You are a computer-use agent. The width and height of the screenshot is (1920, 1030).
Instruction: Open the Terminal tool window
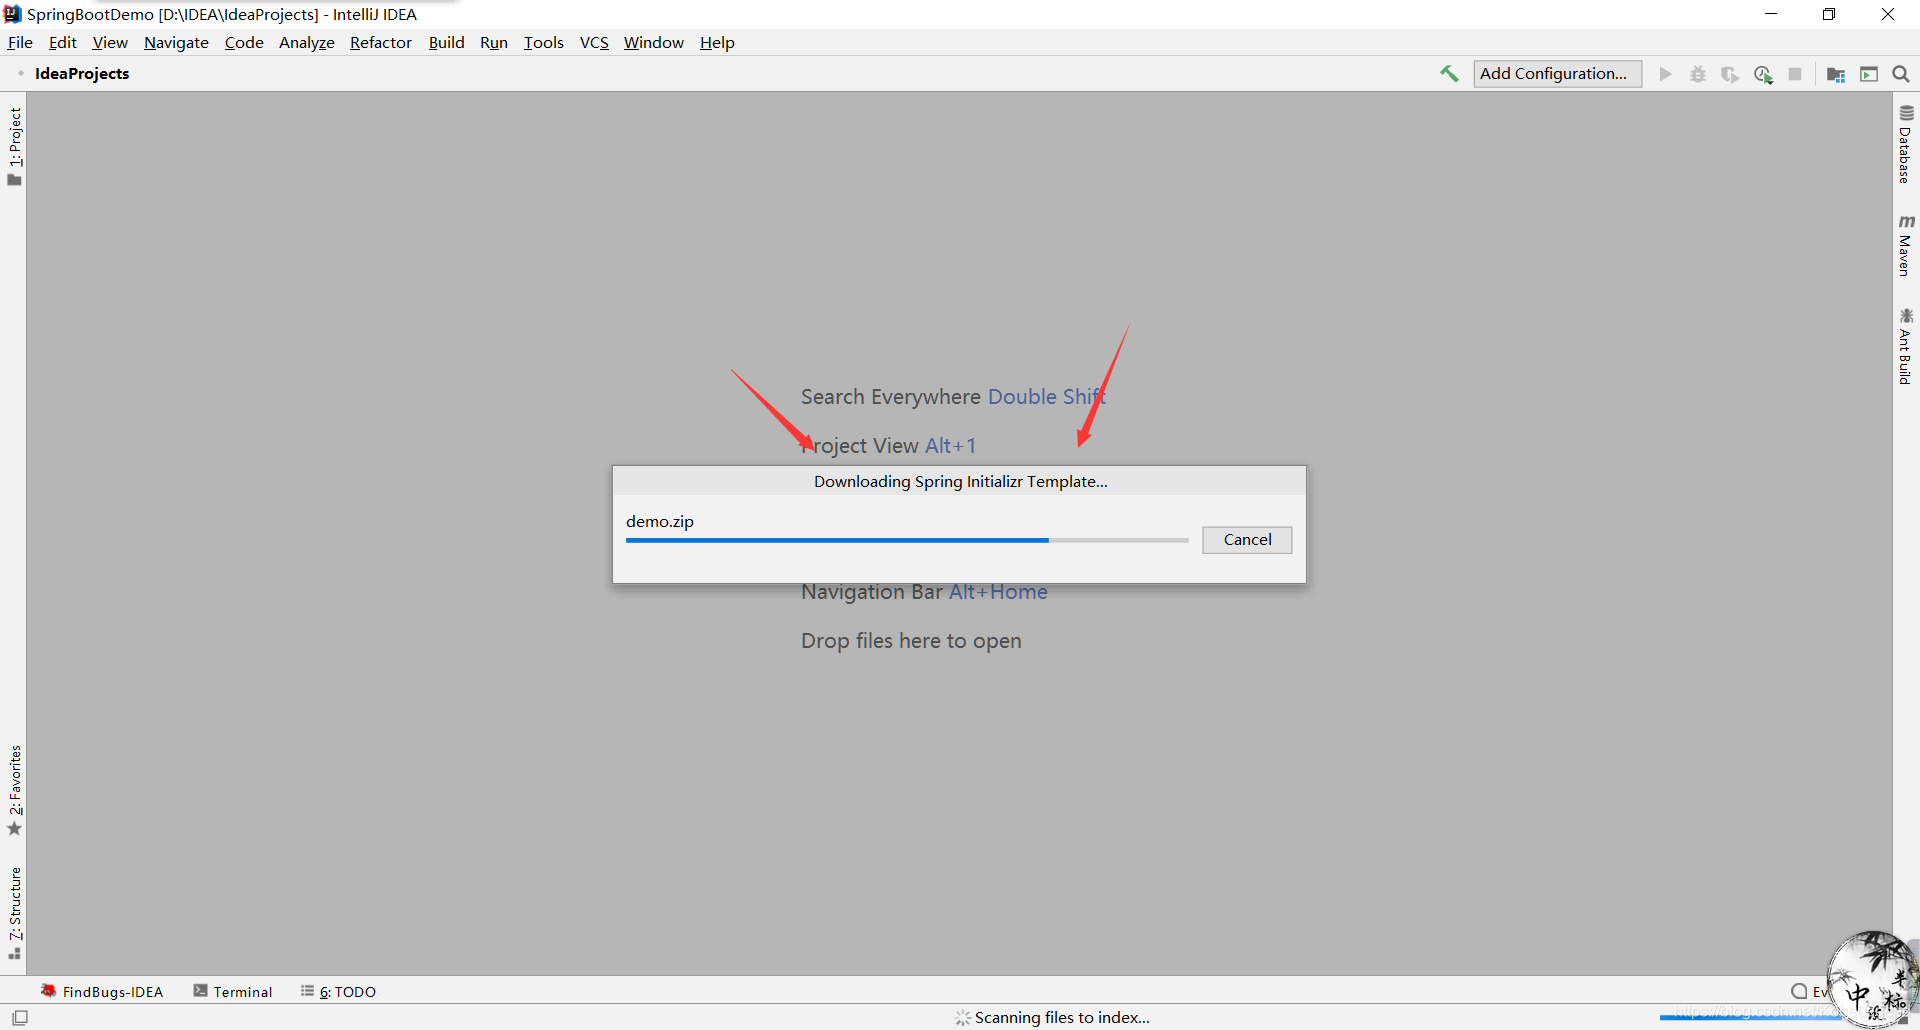(x=233, y=991)
